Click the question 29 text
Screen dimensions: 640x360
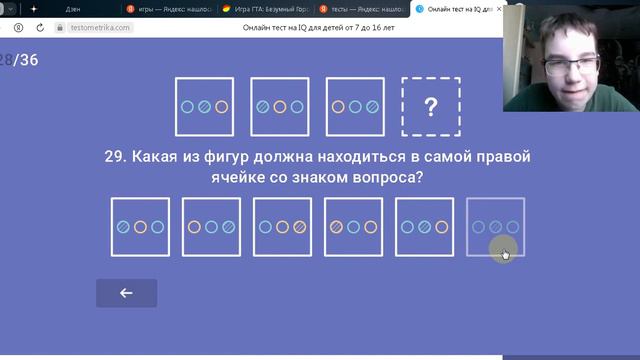pyautogui.click(x=318, y=167)
